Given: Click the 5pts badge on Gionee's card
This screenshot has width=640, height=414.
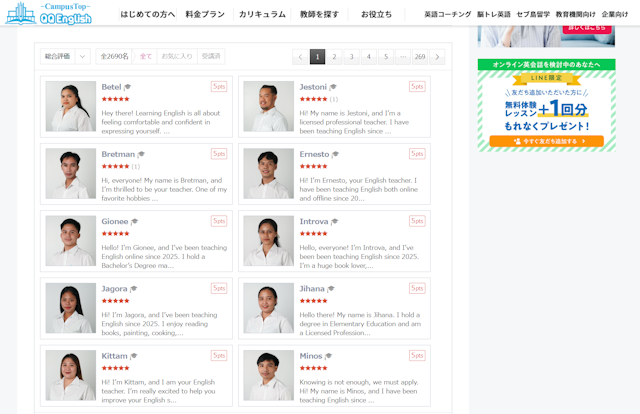Looking at the screenshot, I should 219,221.
